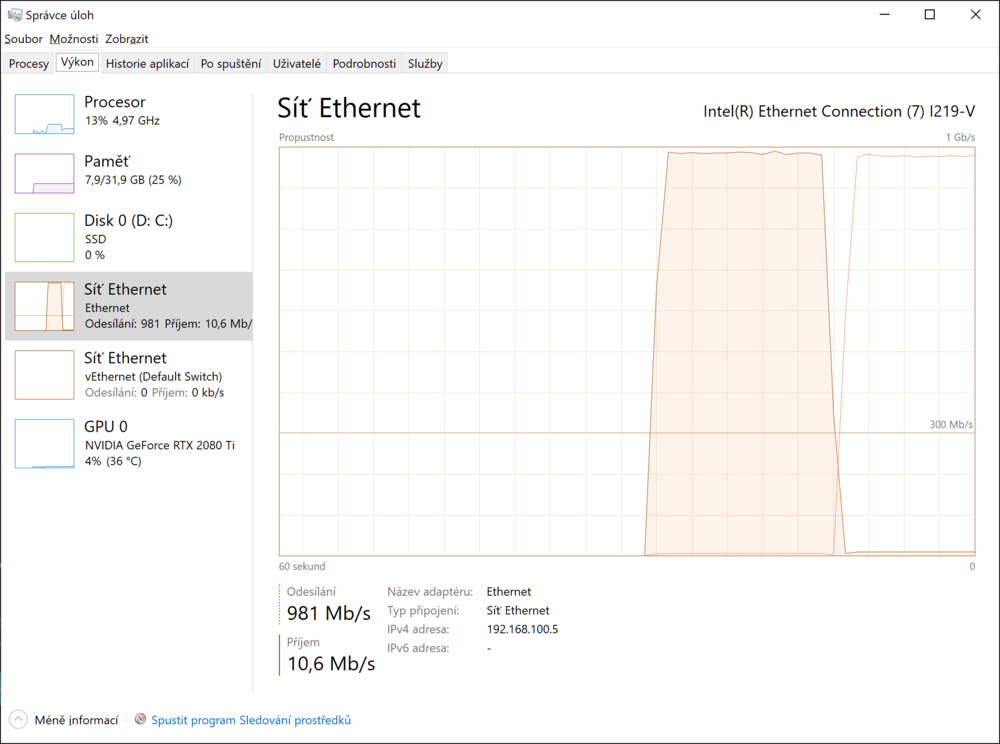This screenshot has width=1000, height=744.
Task: Maximize the Správce úloh window
Action: coord(930,14)
